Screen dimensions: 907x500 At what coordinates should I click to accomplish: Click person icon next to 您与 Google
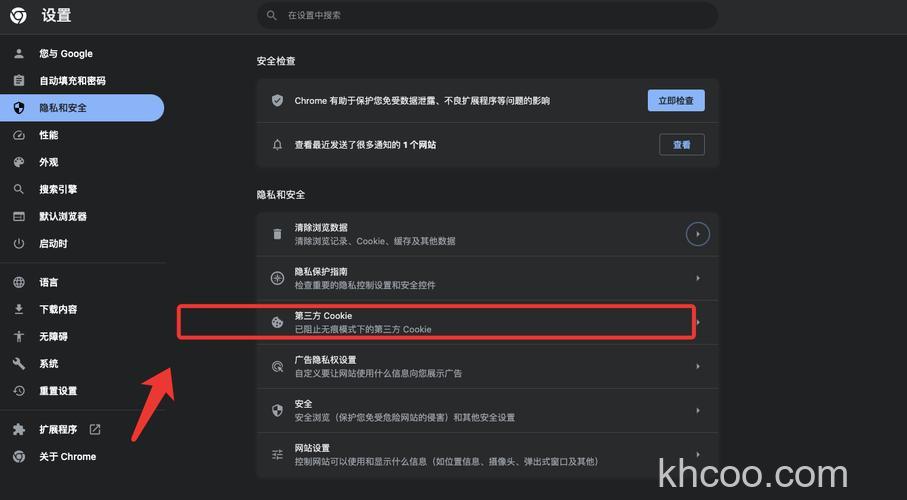tap(19, 53)
